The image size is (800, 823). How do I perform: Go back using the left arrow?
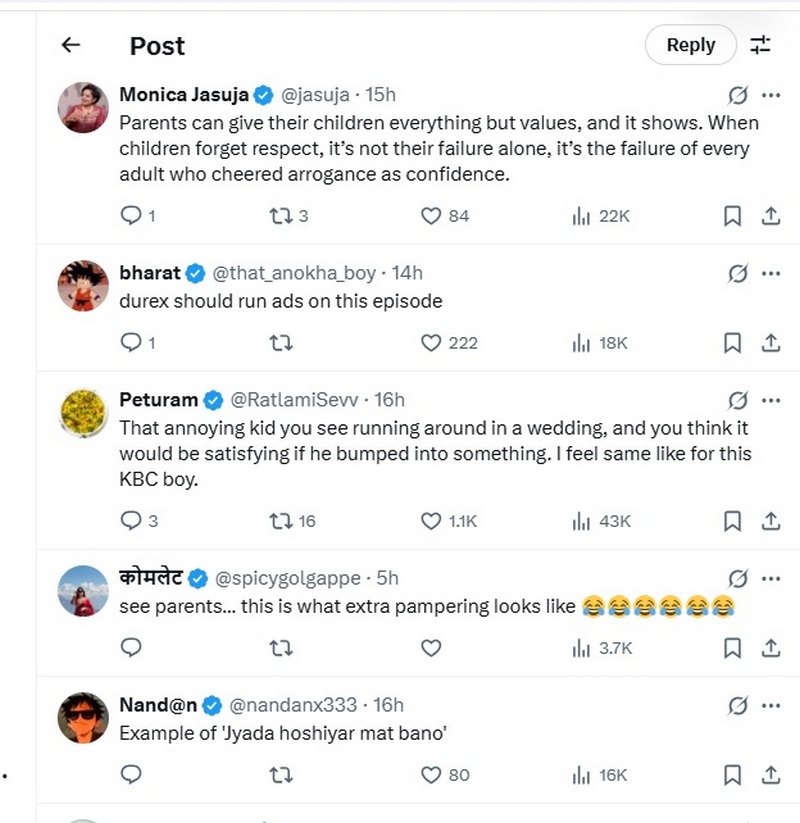point(70,45)
